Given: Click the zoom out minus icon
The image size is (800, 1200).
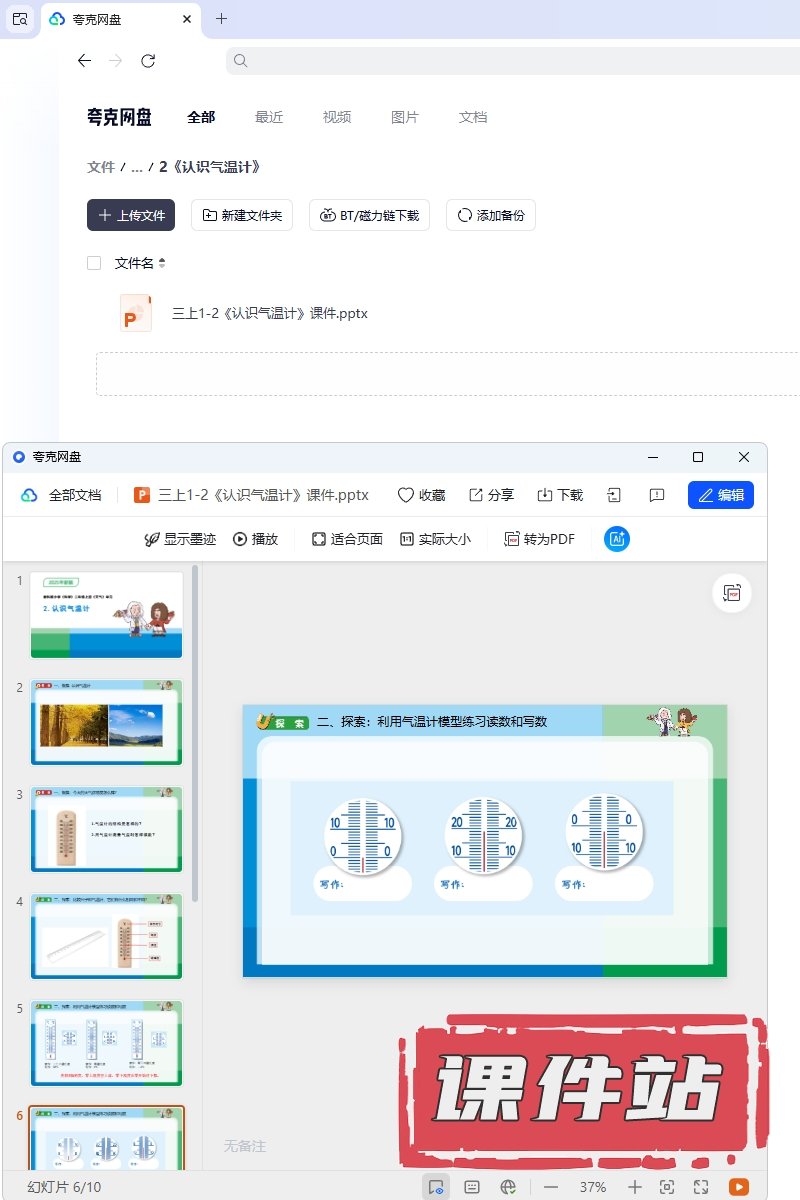Looking at the screenshot, I should (551, 1187).
